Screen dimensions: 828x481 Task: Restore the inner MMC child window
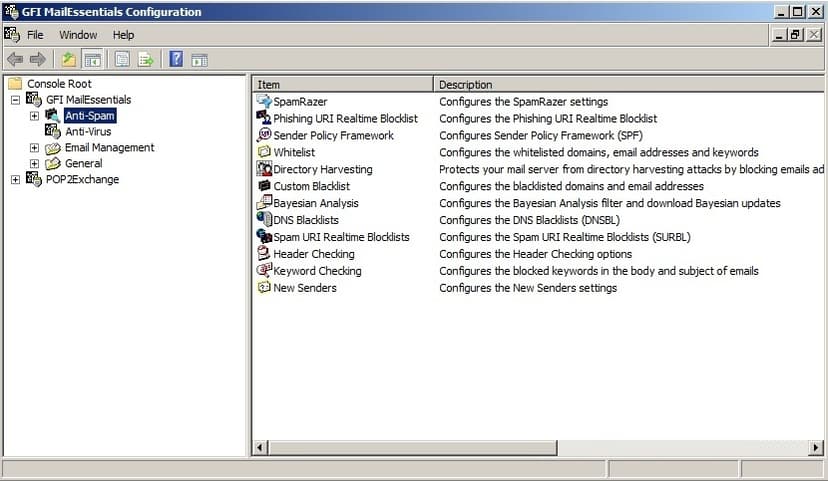(795, 35)
